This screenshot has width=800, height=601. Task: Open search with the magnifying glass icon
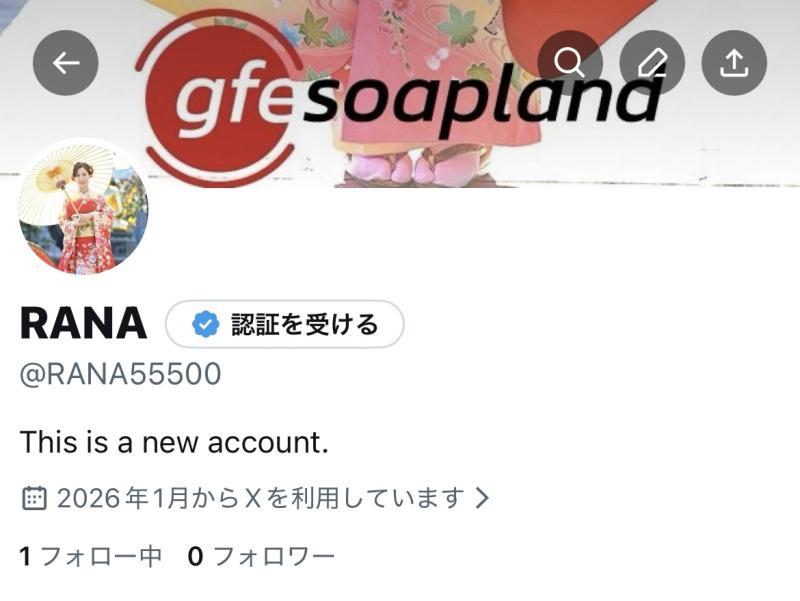click(570, 63)
